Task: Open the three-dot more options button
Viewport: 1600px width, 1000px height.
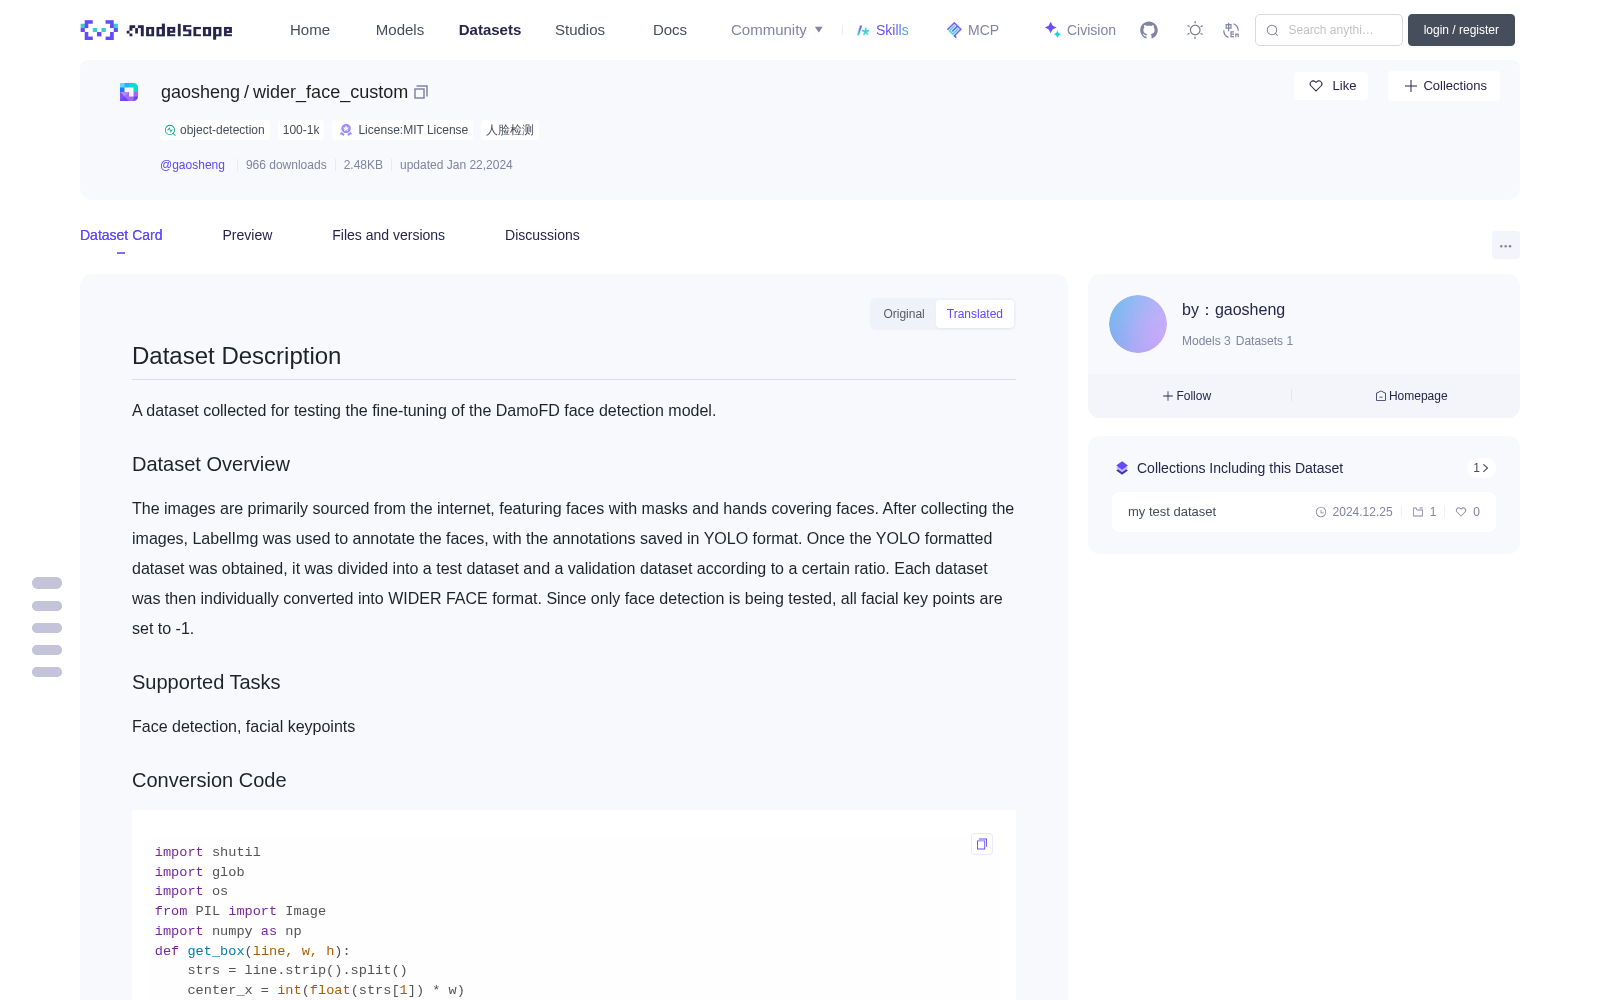Action: click(1506, 245)
